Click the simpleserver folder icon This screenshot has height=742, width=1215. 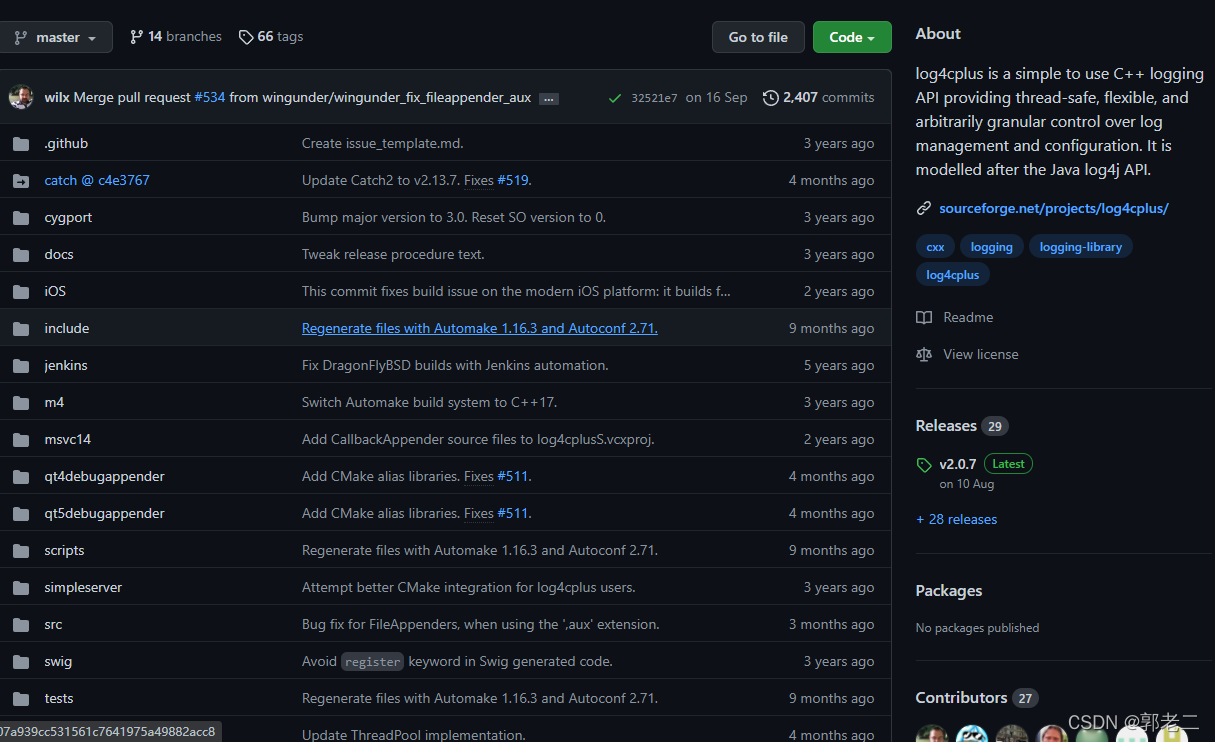(21, 588)
